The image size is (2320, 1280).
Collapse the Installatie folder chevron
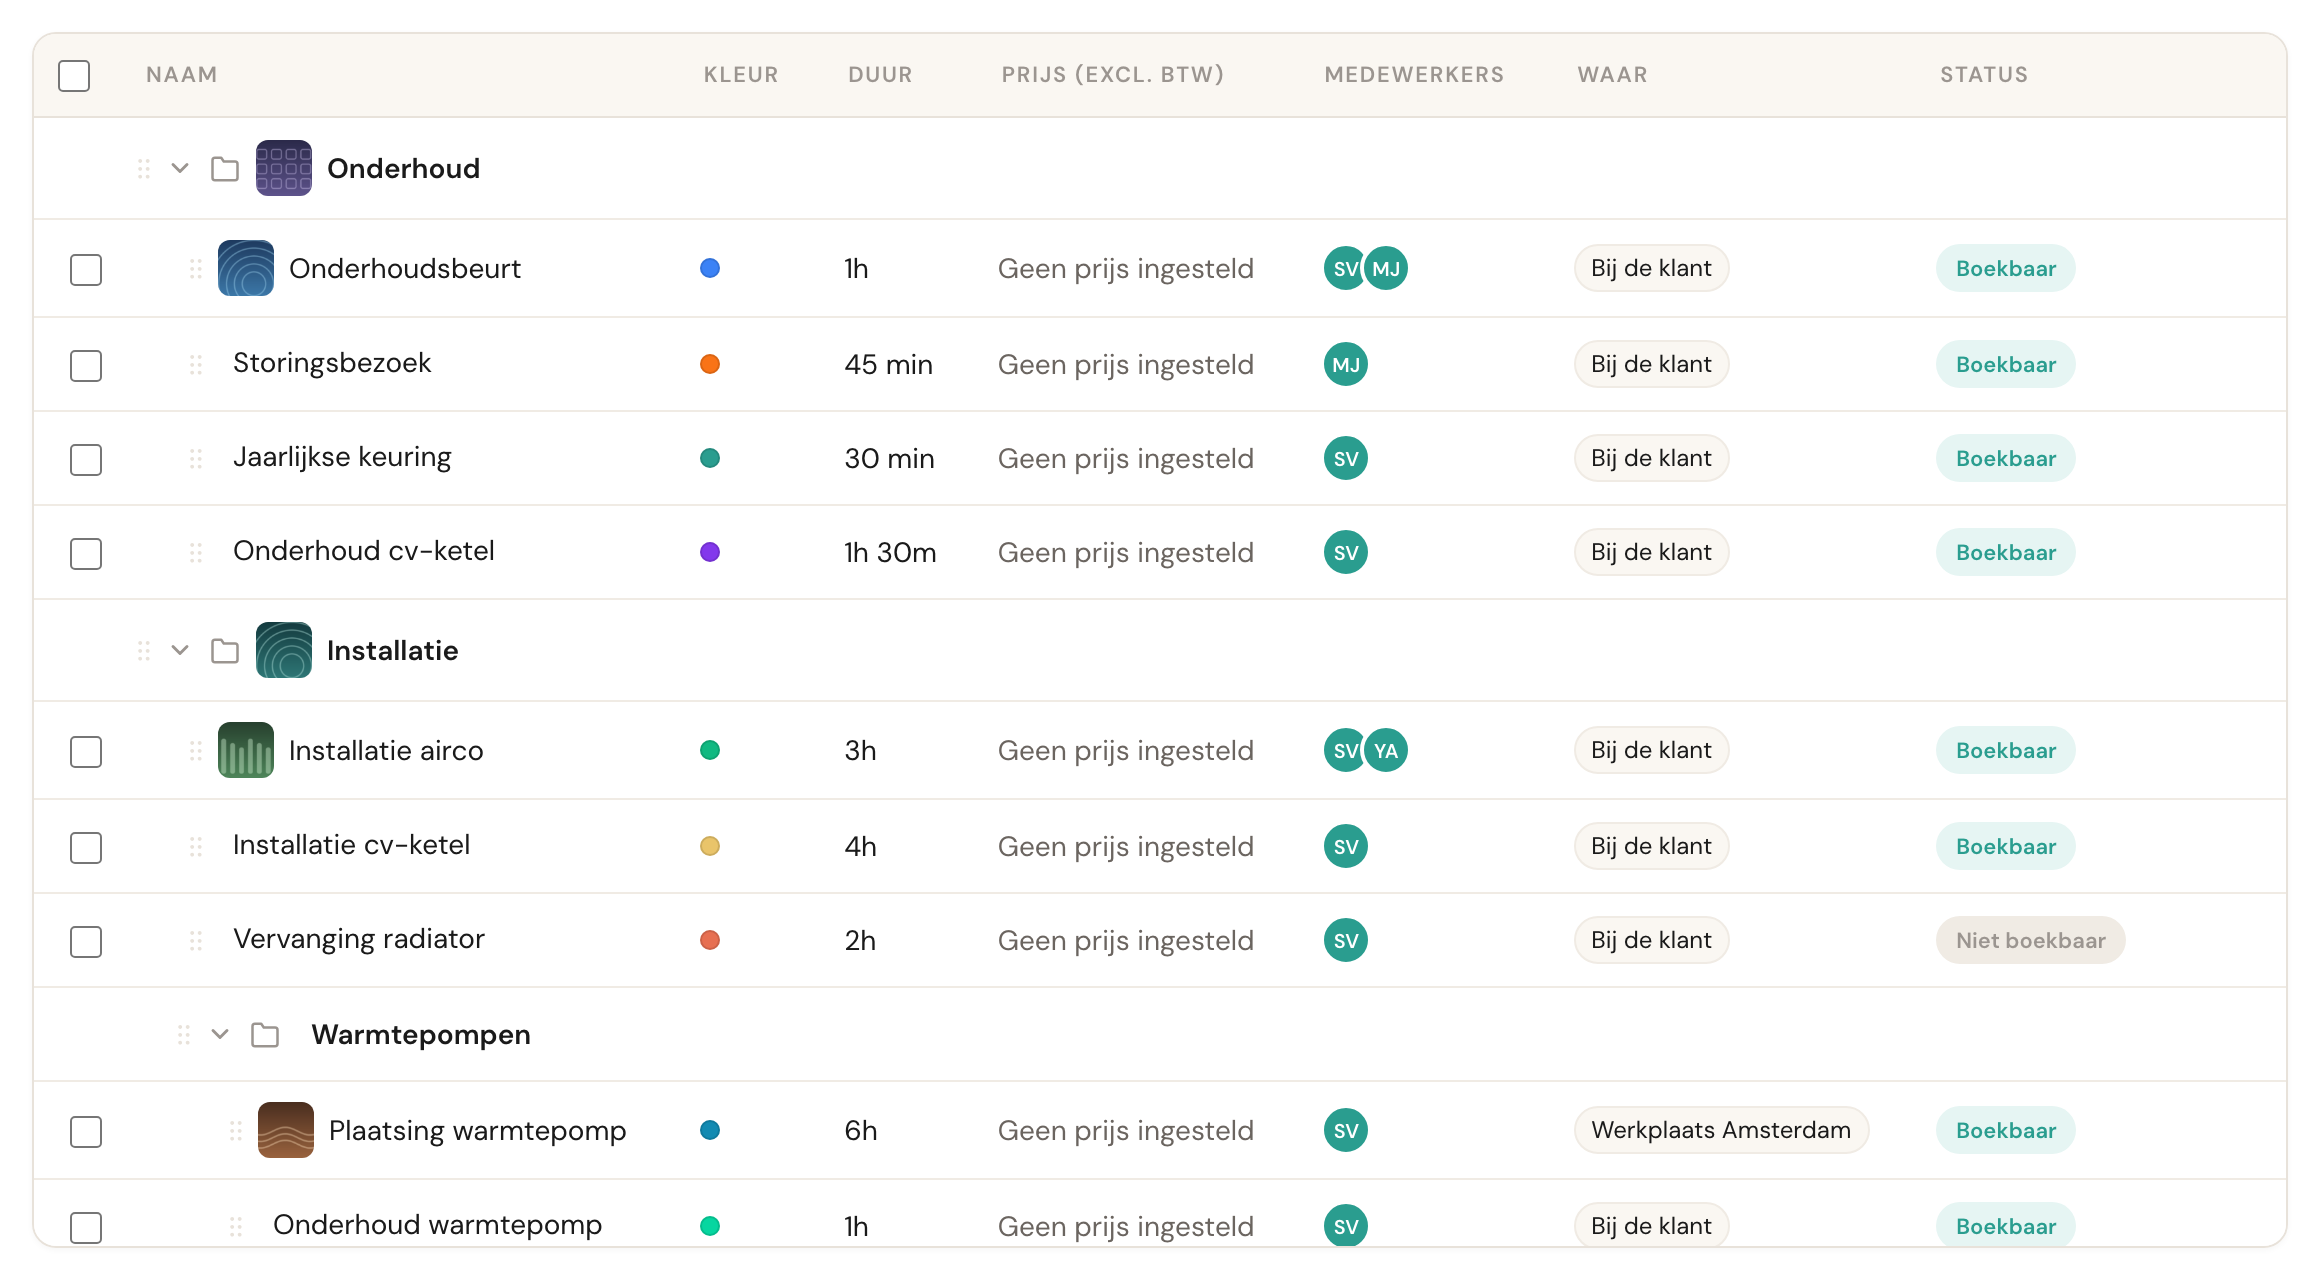click(x=180, y=650)
